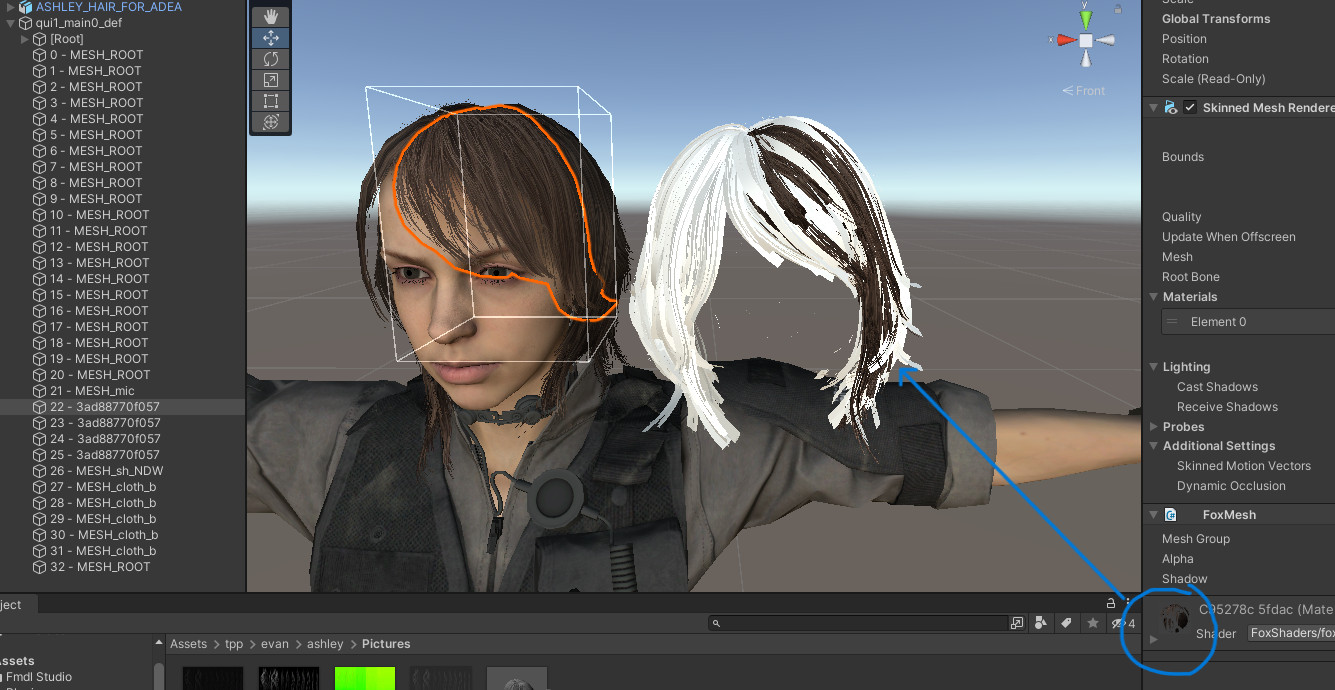
Task: Click cube icon of qui1_main0_def object
Action: tap(26, 23)
